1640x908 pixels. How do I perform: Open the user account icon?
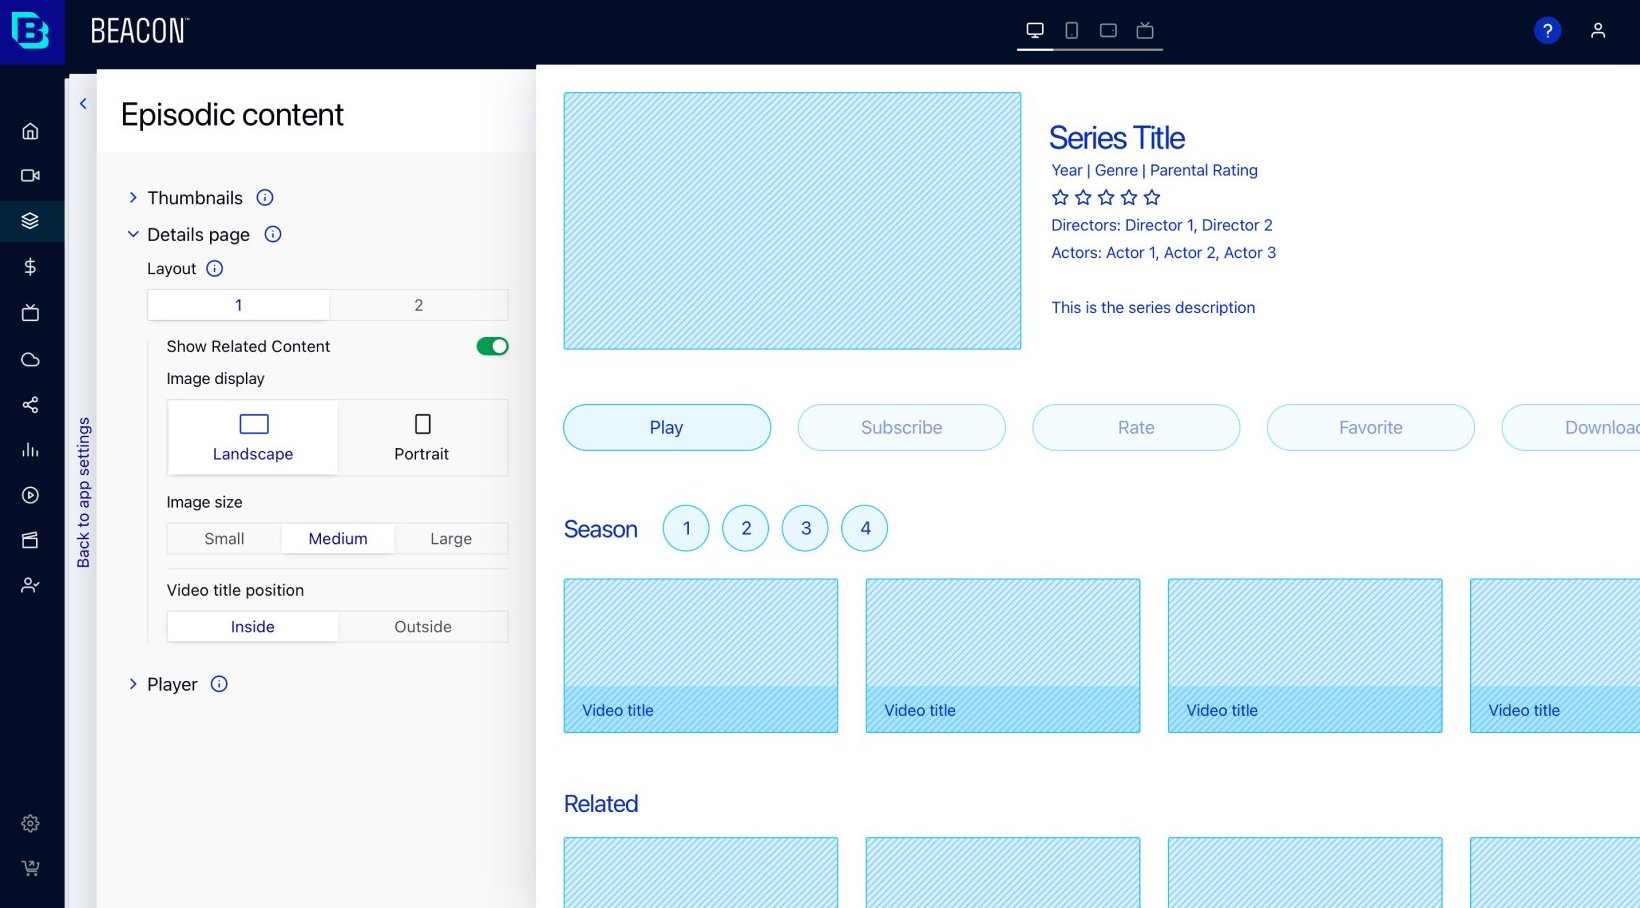(x=1598, y=31)
